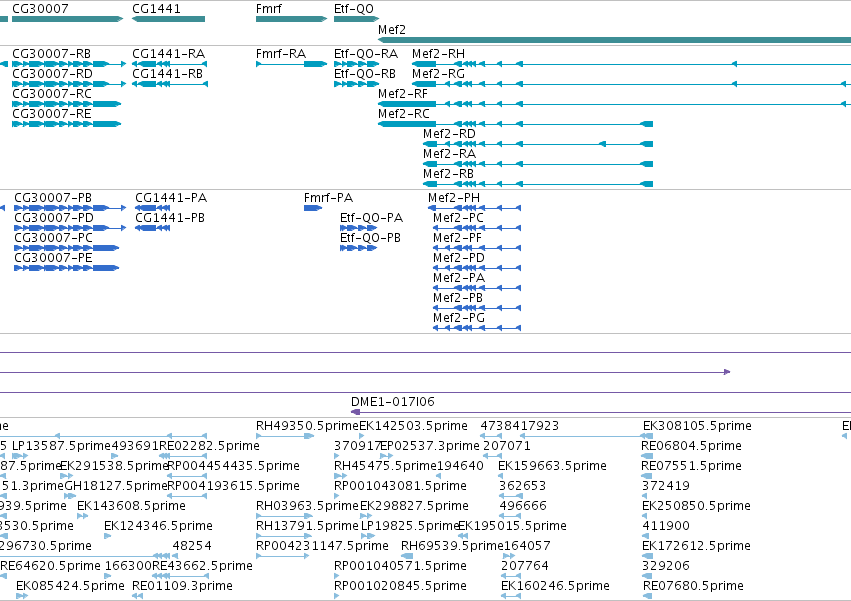Select protein Etf-QO-PA
This screenshot has height=601, width=851.
[358, 228]
